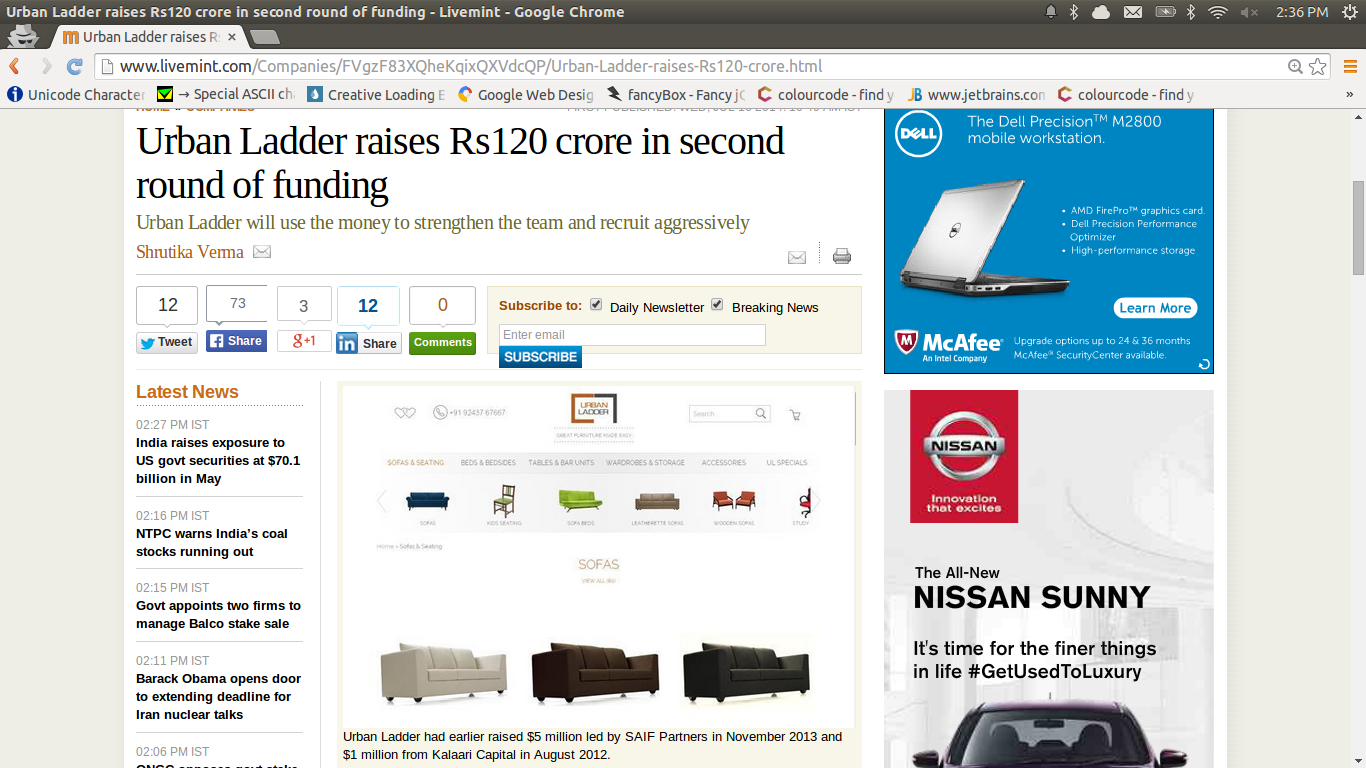Image resolution: width=1366 pixels, height=768 pixels.
Task: Click the page vertical scrollbar thumb
Action: (x=1357, y=228)
